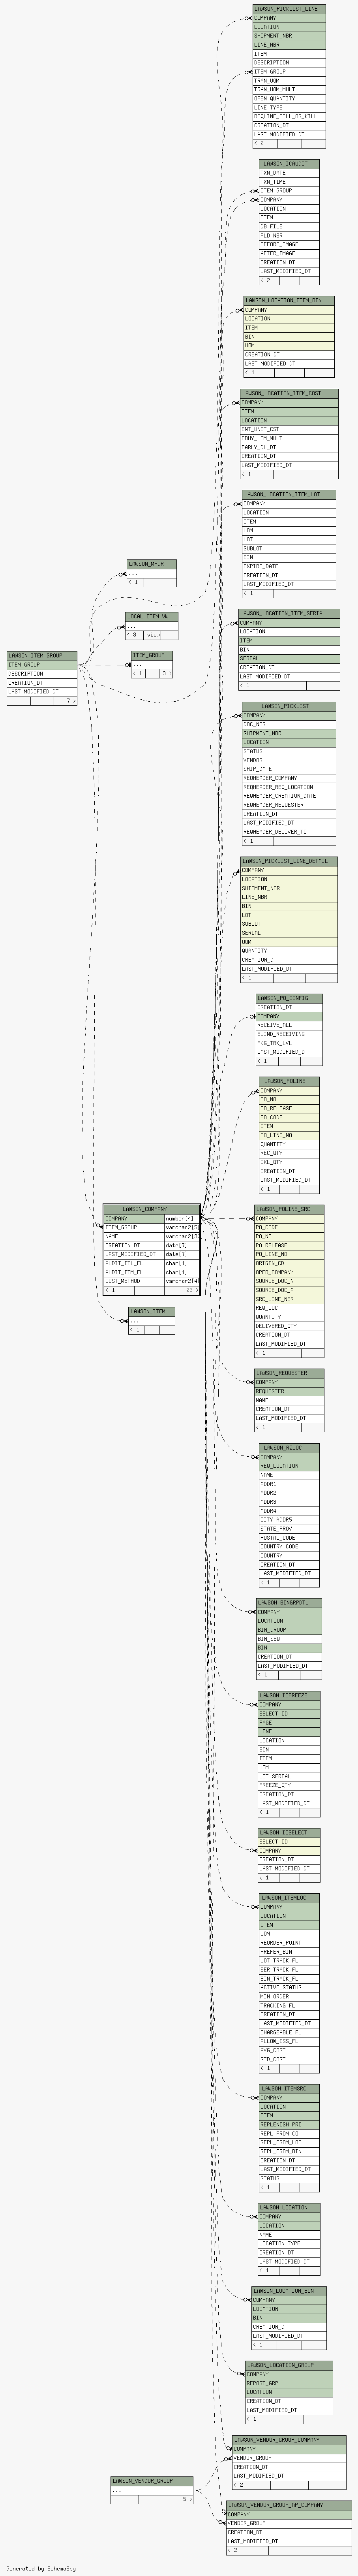358x2576 pixels.
Task: Open the LAWSON_PO_CONFIG table header
Action: tap(288, 998)
